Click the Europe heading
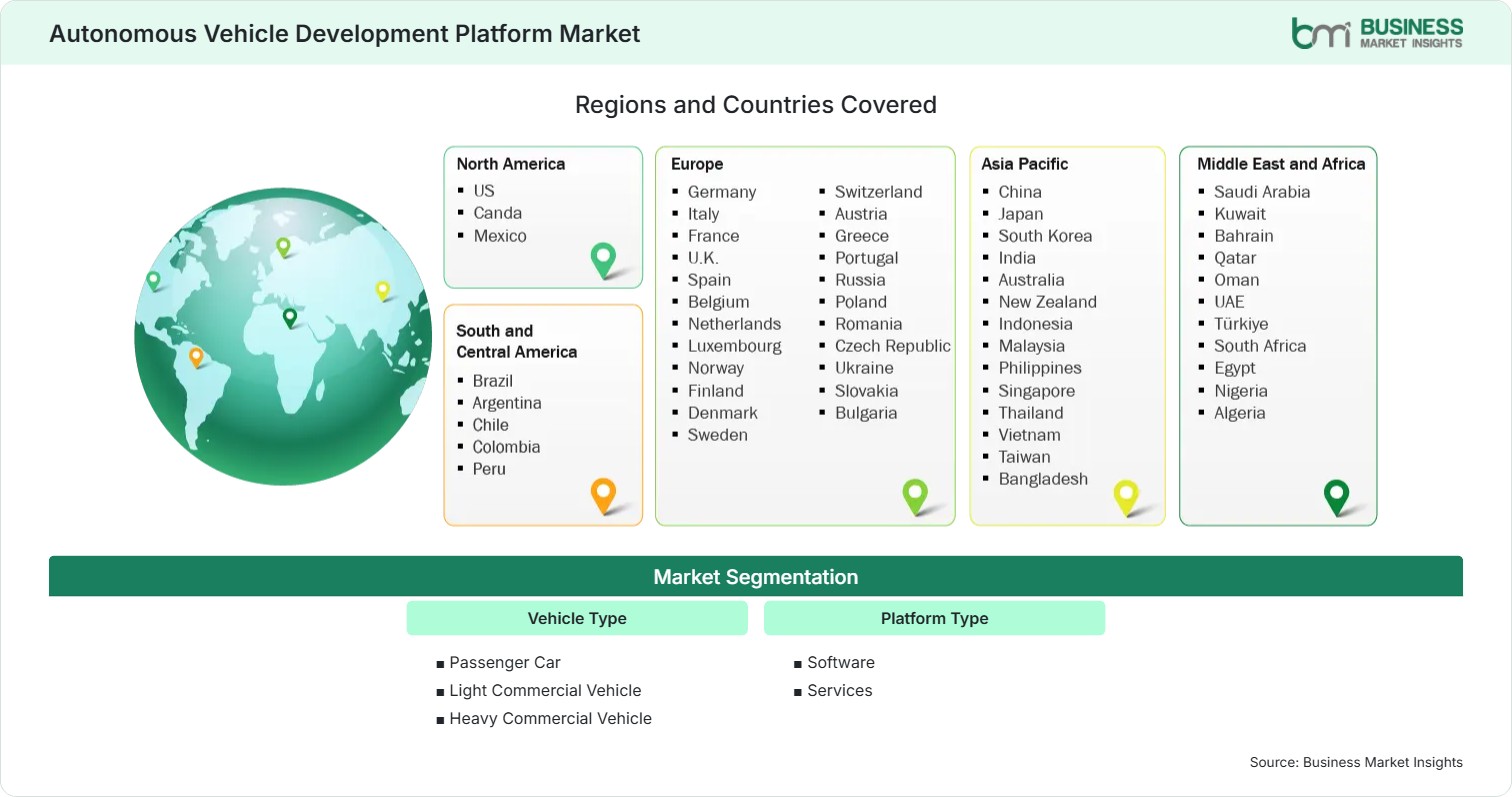This screenshot has width=1512, height=797. 697,164
